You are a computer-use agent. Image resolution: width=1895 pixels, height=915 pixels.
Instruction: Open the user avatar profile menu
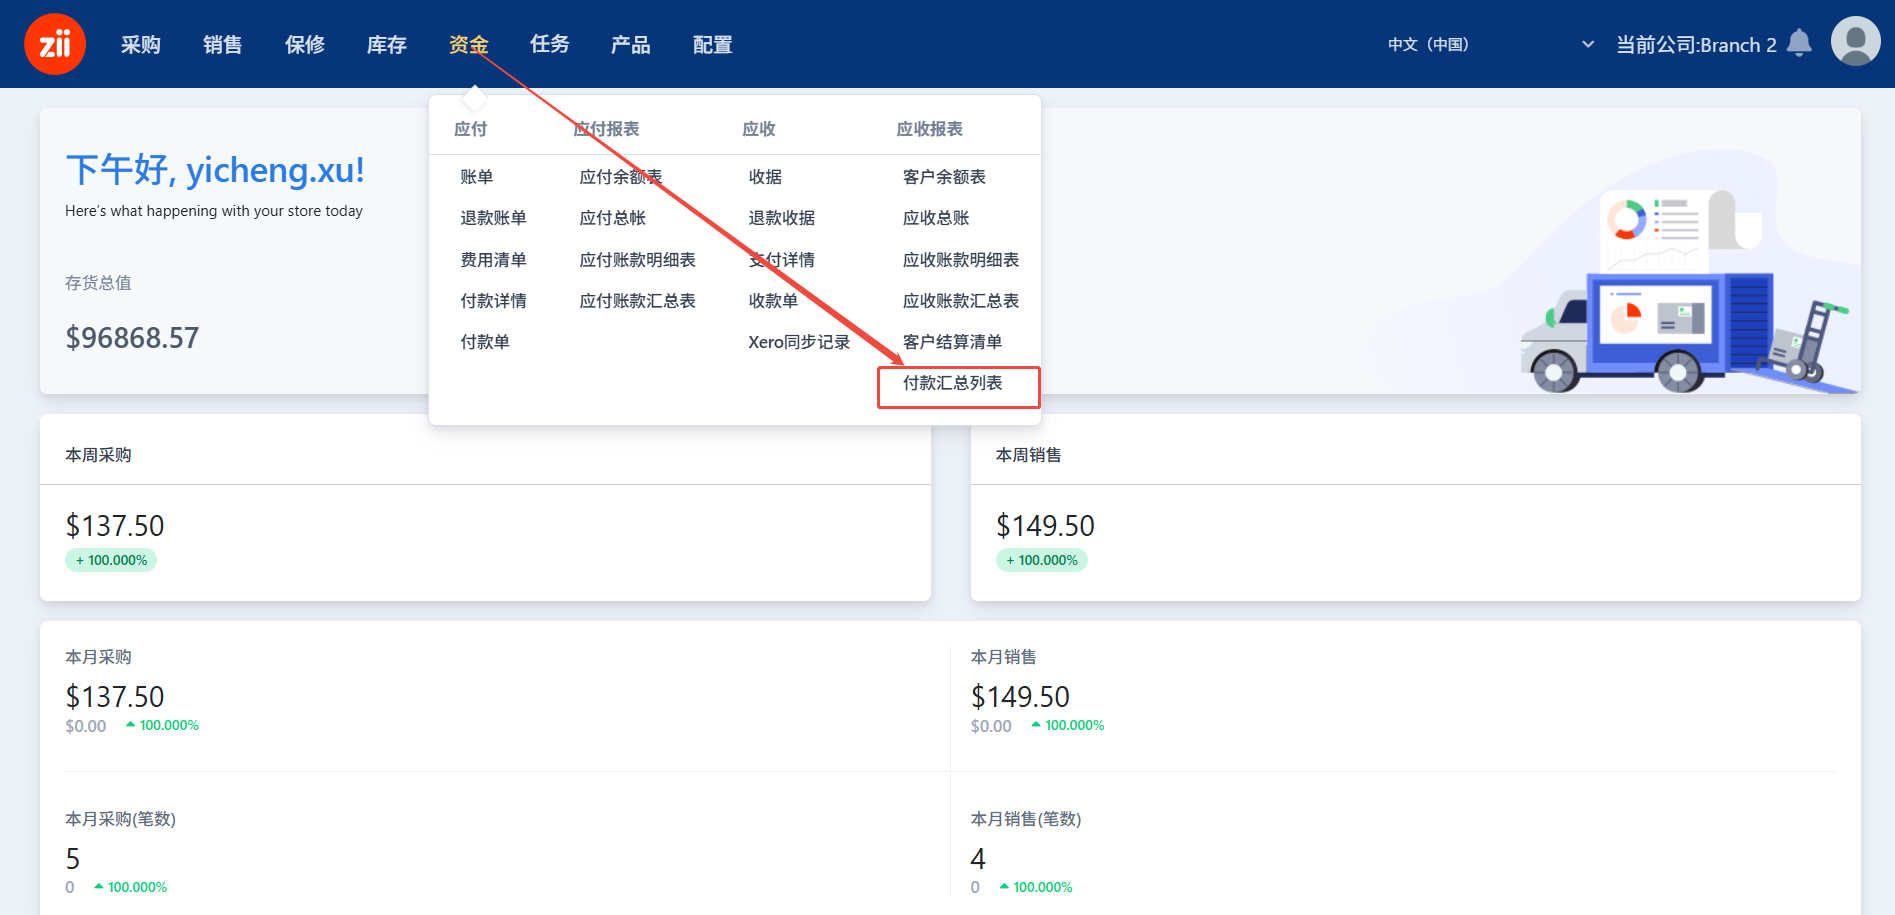coord(1855,41)
